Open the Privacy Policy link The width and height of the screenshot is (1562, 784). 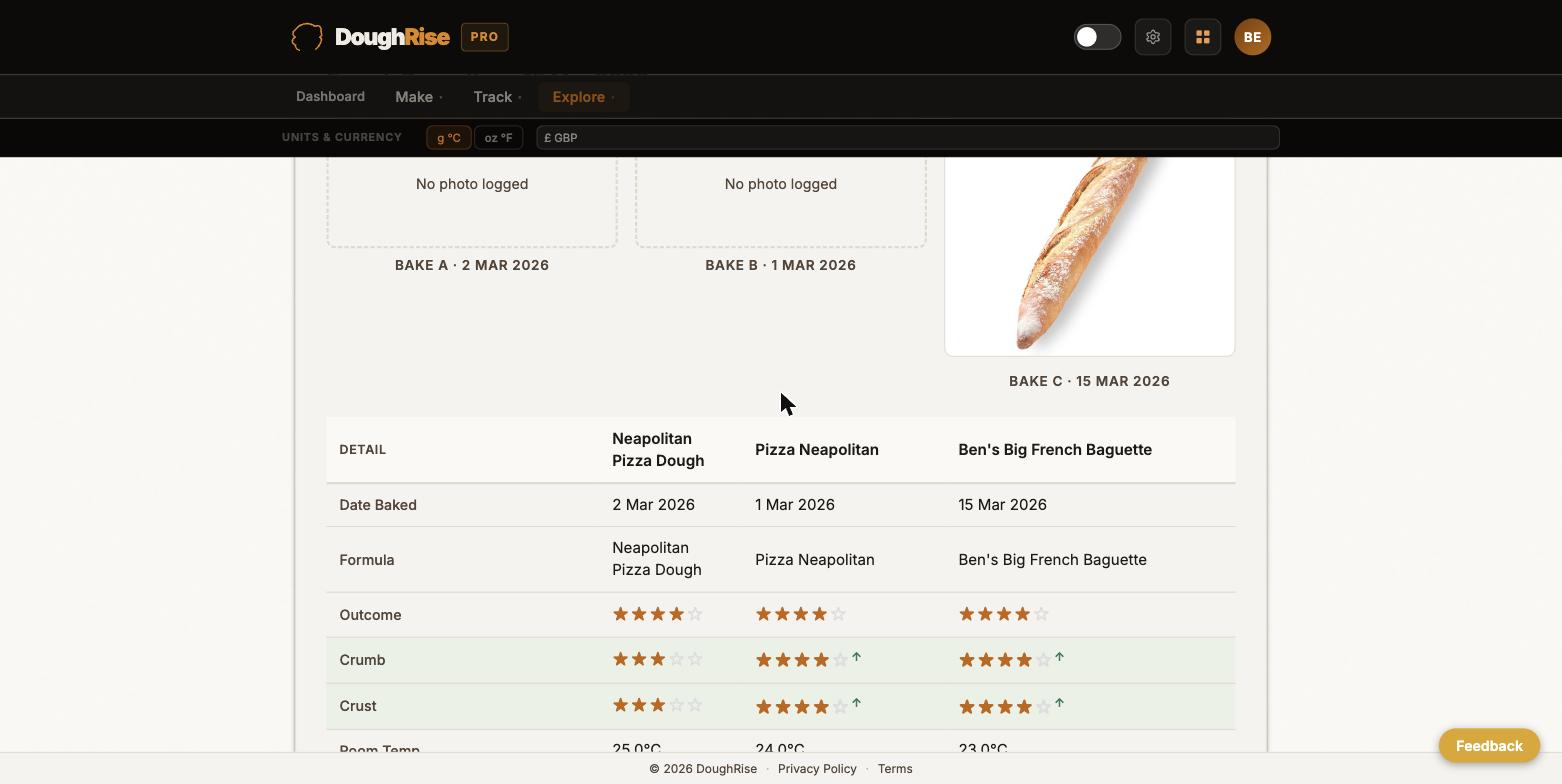817,769
